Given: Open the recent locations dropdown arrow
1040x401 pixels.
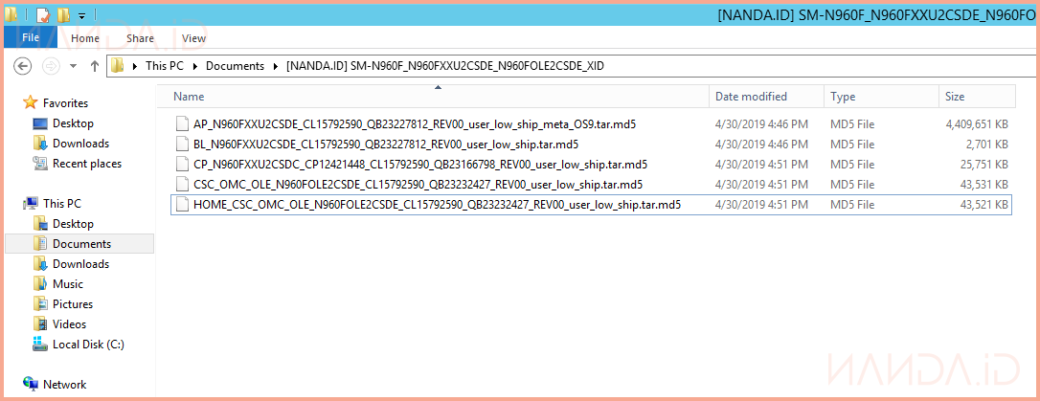Looking at the screenshot, I should [74, 66].
